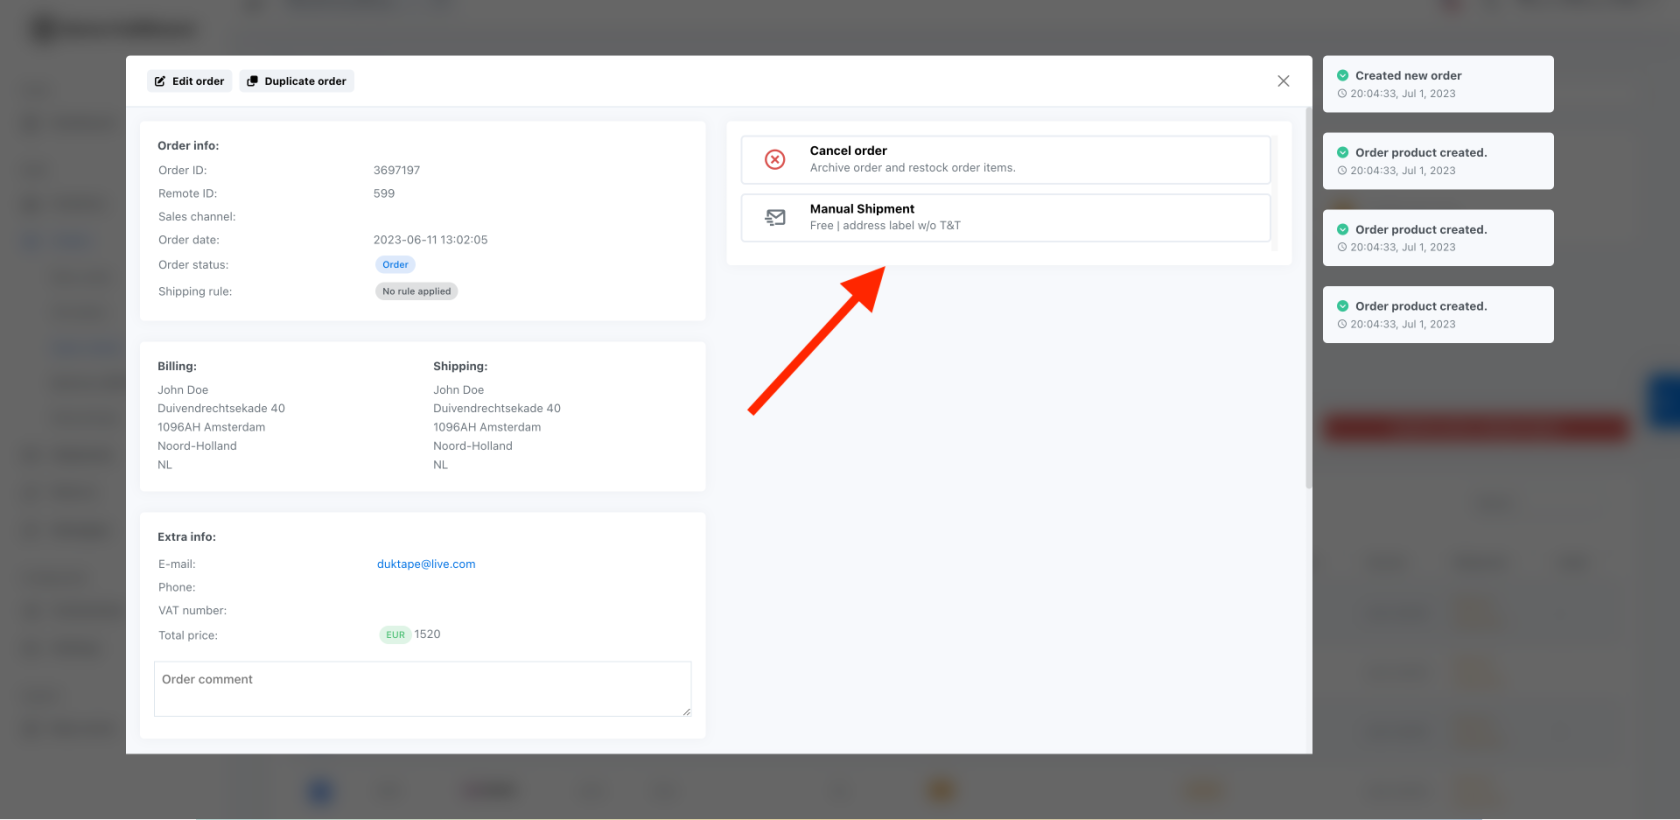Click John Doe under Shipping
The image size is (1680, 820).
tap(458, 390)
